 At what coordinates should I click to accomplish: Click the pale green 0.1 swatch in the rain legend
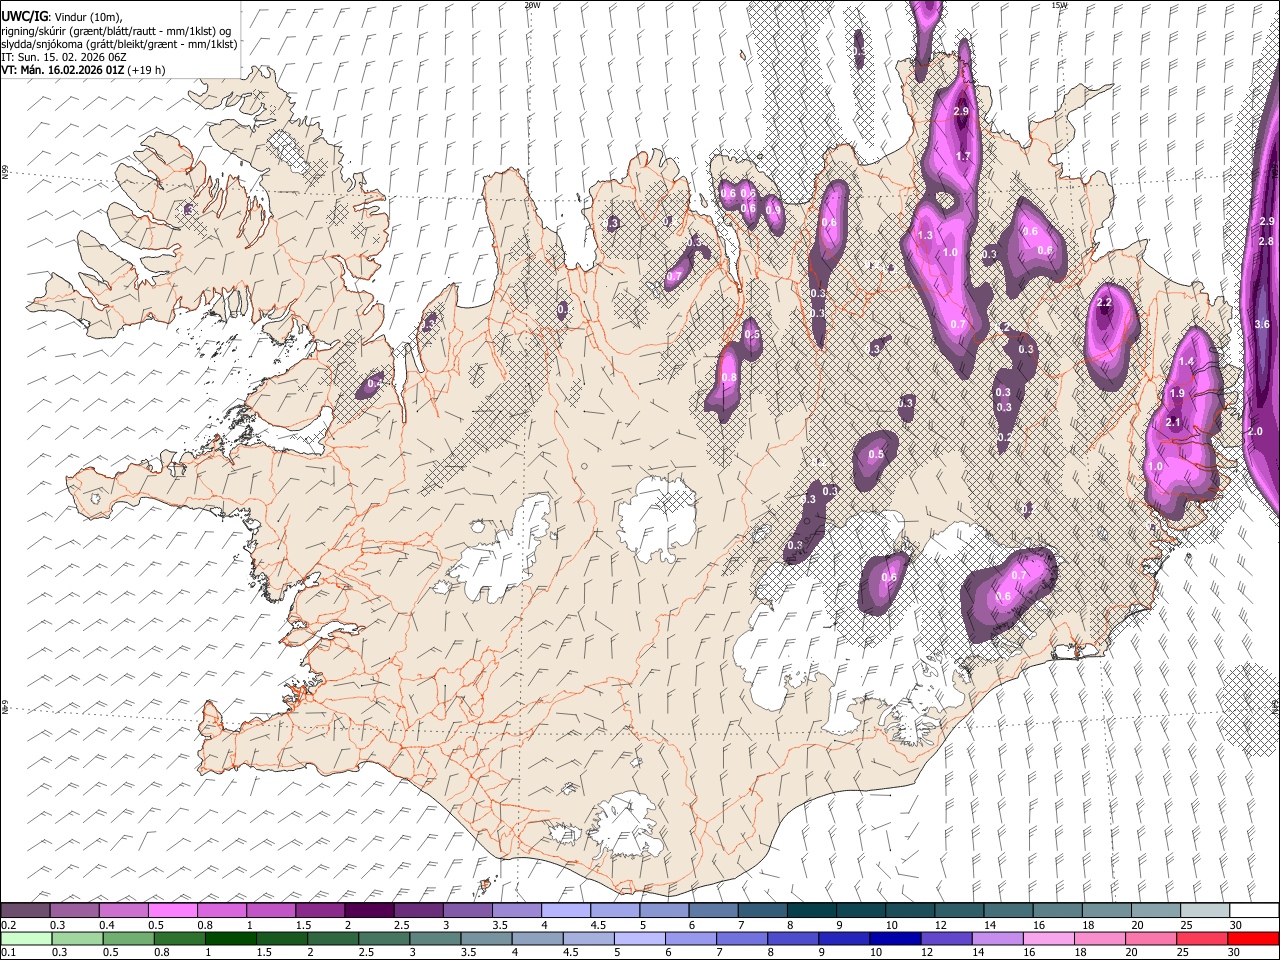[26, 938]
